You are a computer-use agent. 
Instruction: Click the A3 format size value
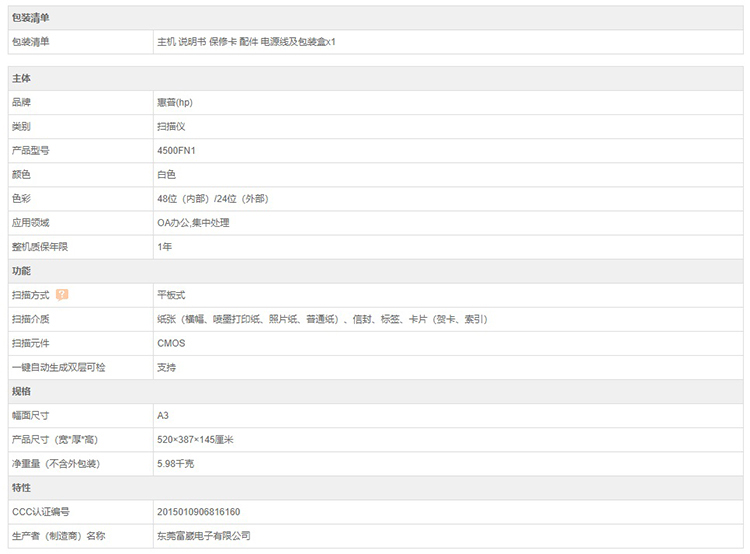[x=163, y=415]
